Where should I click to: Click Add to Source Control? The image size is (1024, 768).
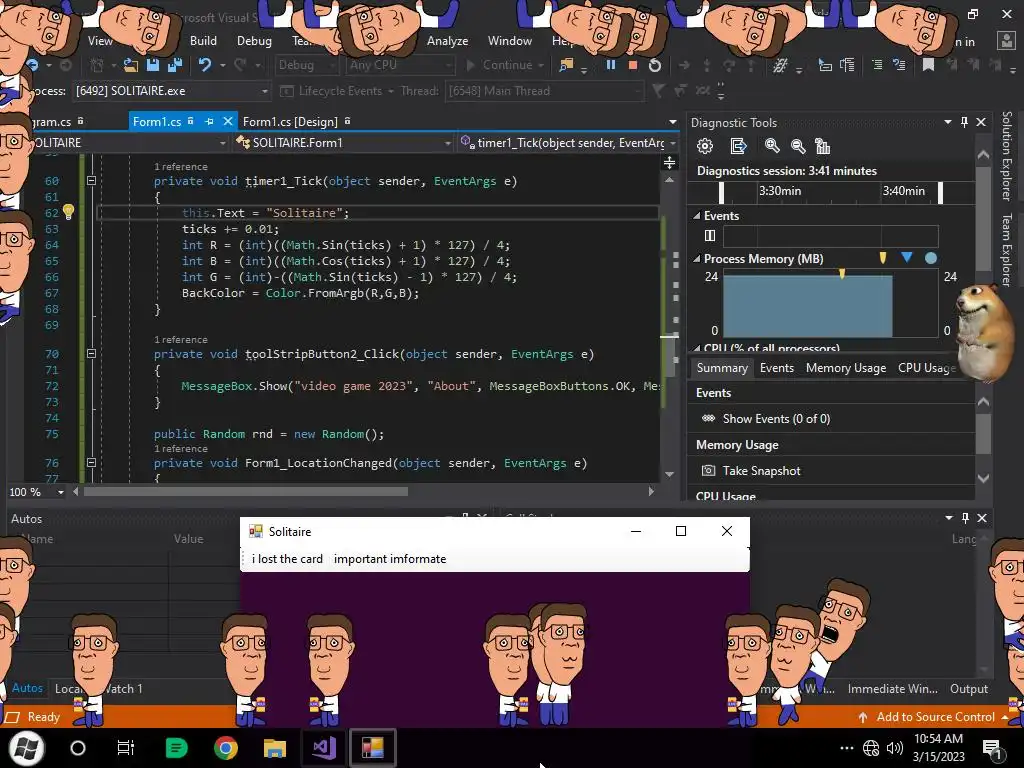click(935, 716)
